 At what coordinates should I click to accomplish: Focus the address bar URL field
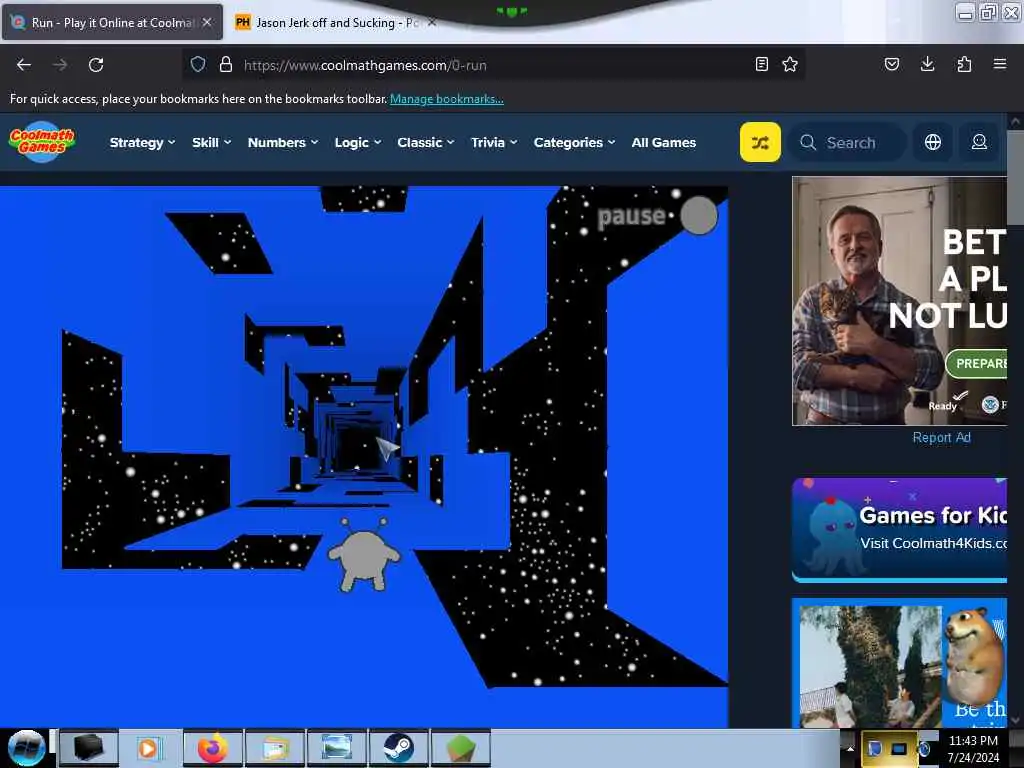click(x=496, y=65)
